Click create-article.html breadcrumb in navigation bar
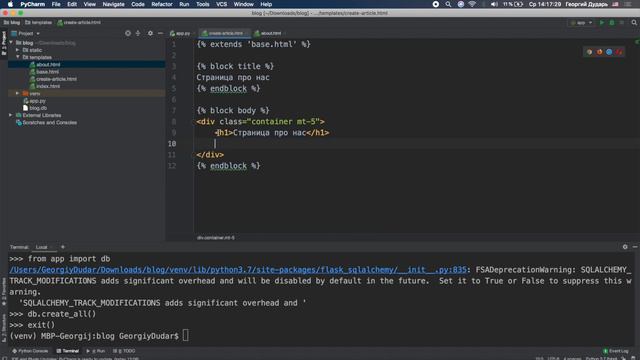 (79, 23)
